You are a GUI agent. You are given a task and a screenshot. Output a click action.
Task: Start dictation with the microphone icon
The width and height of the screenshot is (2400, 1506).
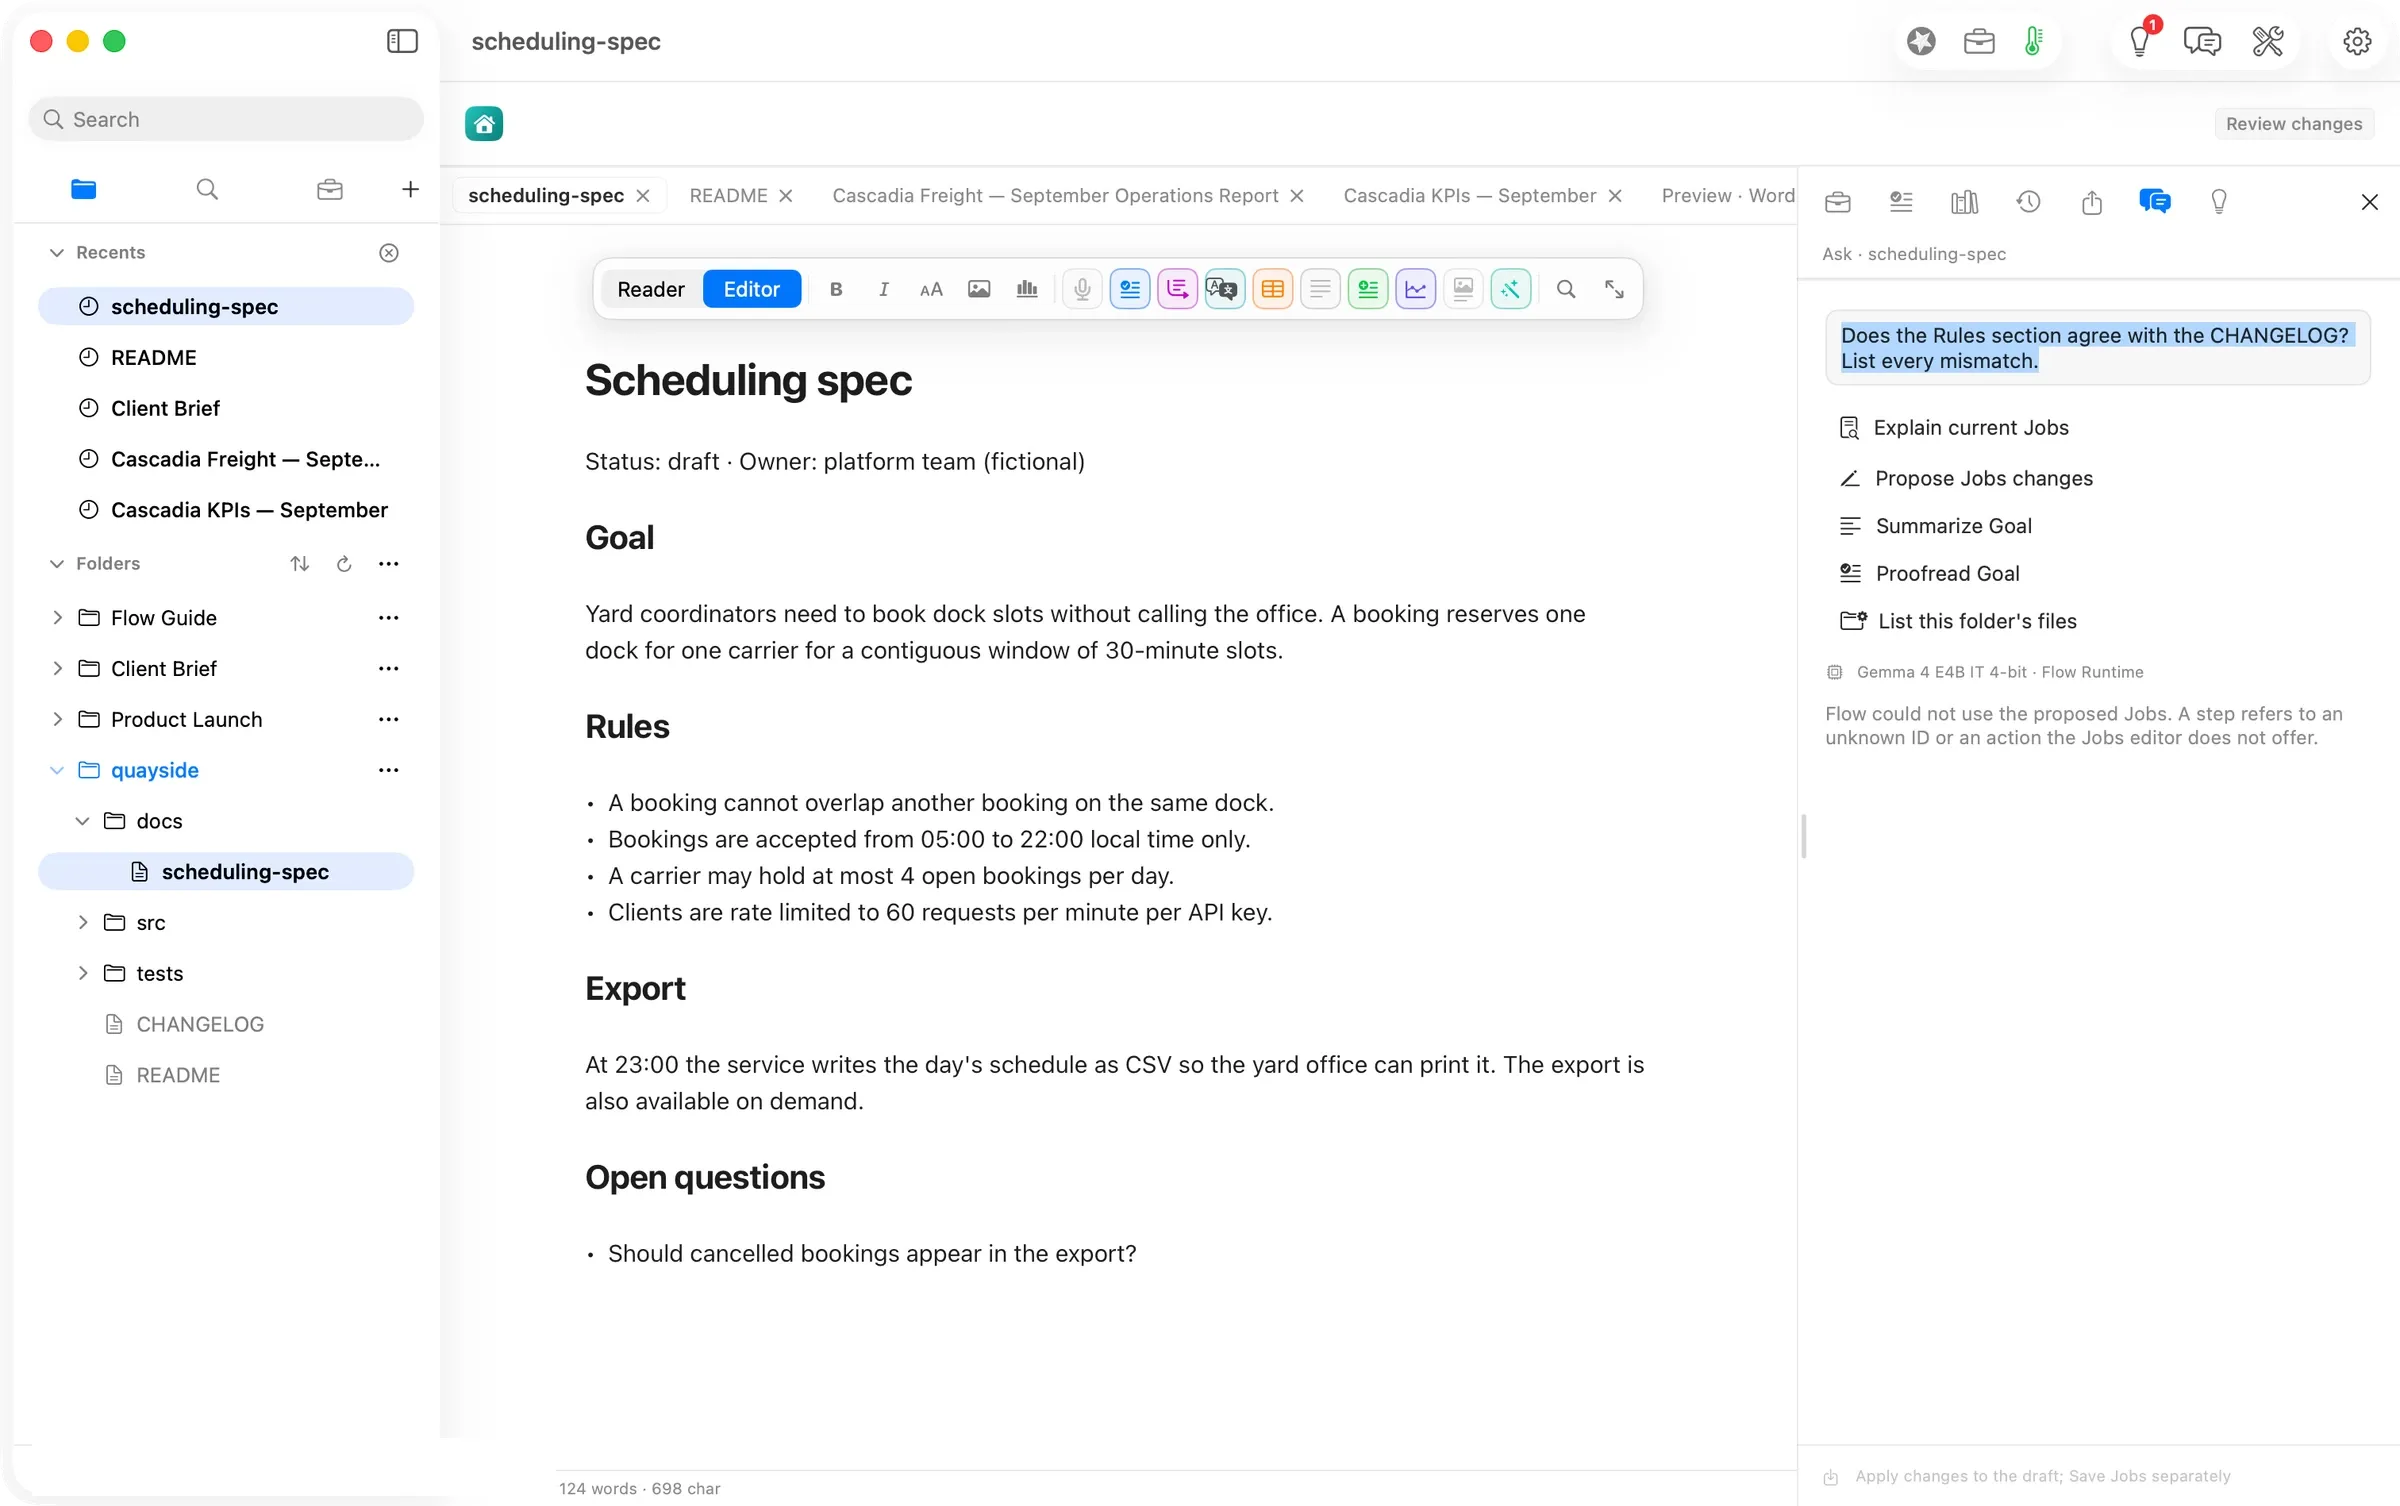[1082, 290]
